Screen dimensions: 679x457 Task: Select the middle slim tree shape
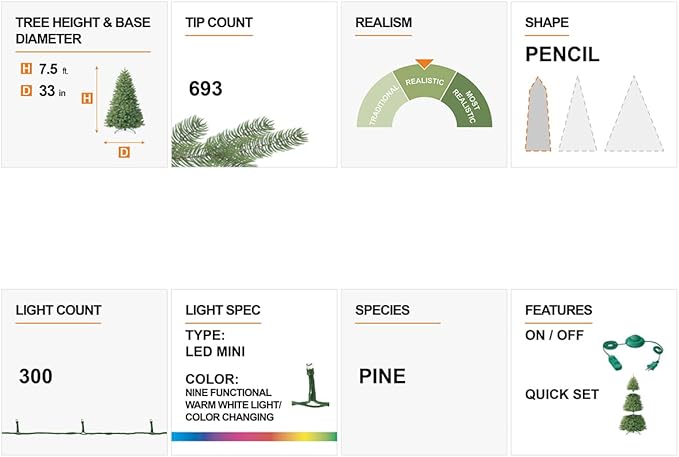tap(576, 115)
